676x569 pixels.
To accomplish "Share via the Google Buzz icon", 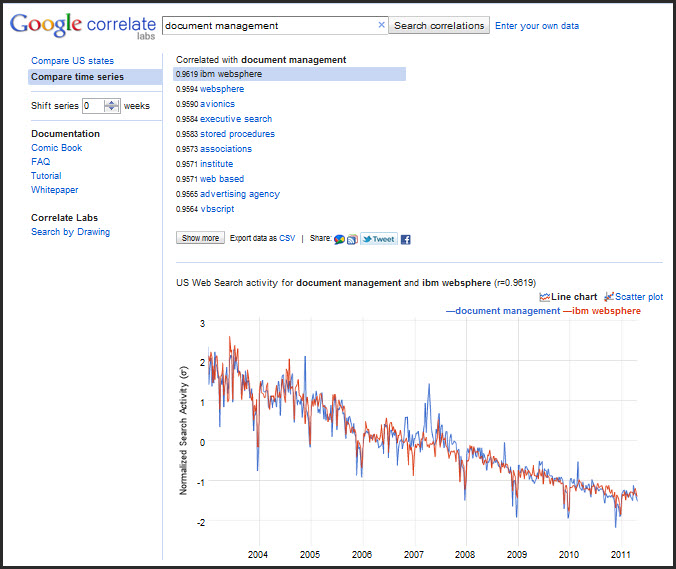I will click(x=339, y=239).
